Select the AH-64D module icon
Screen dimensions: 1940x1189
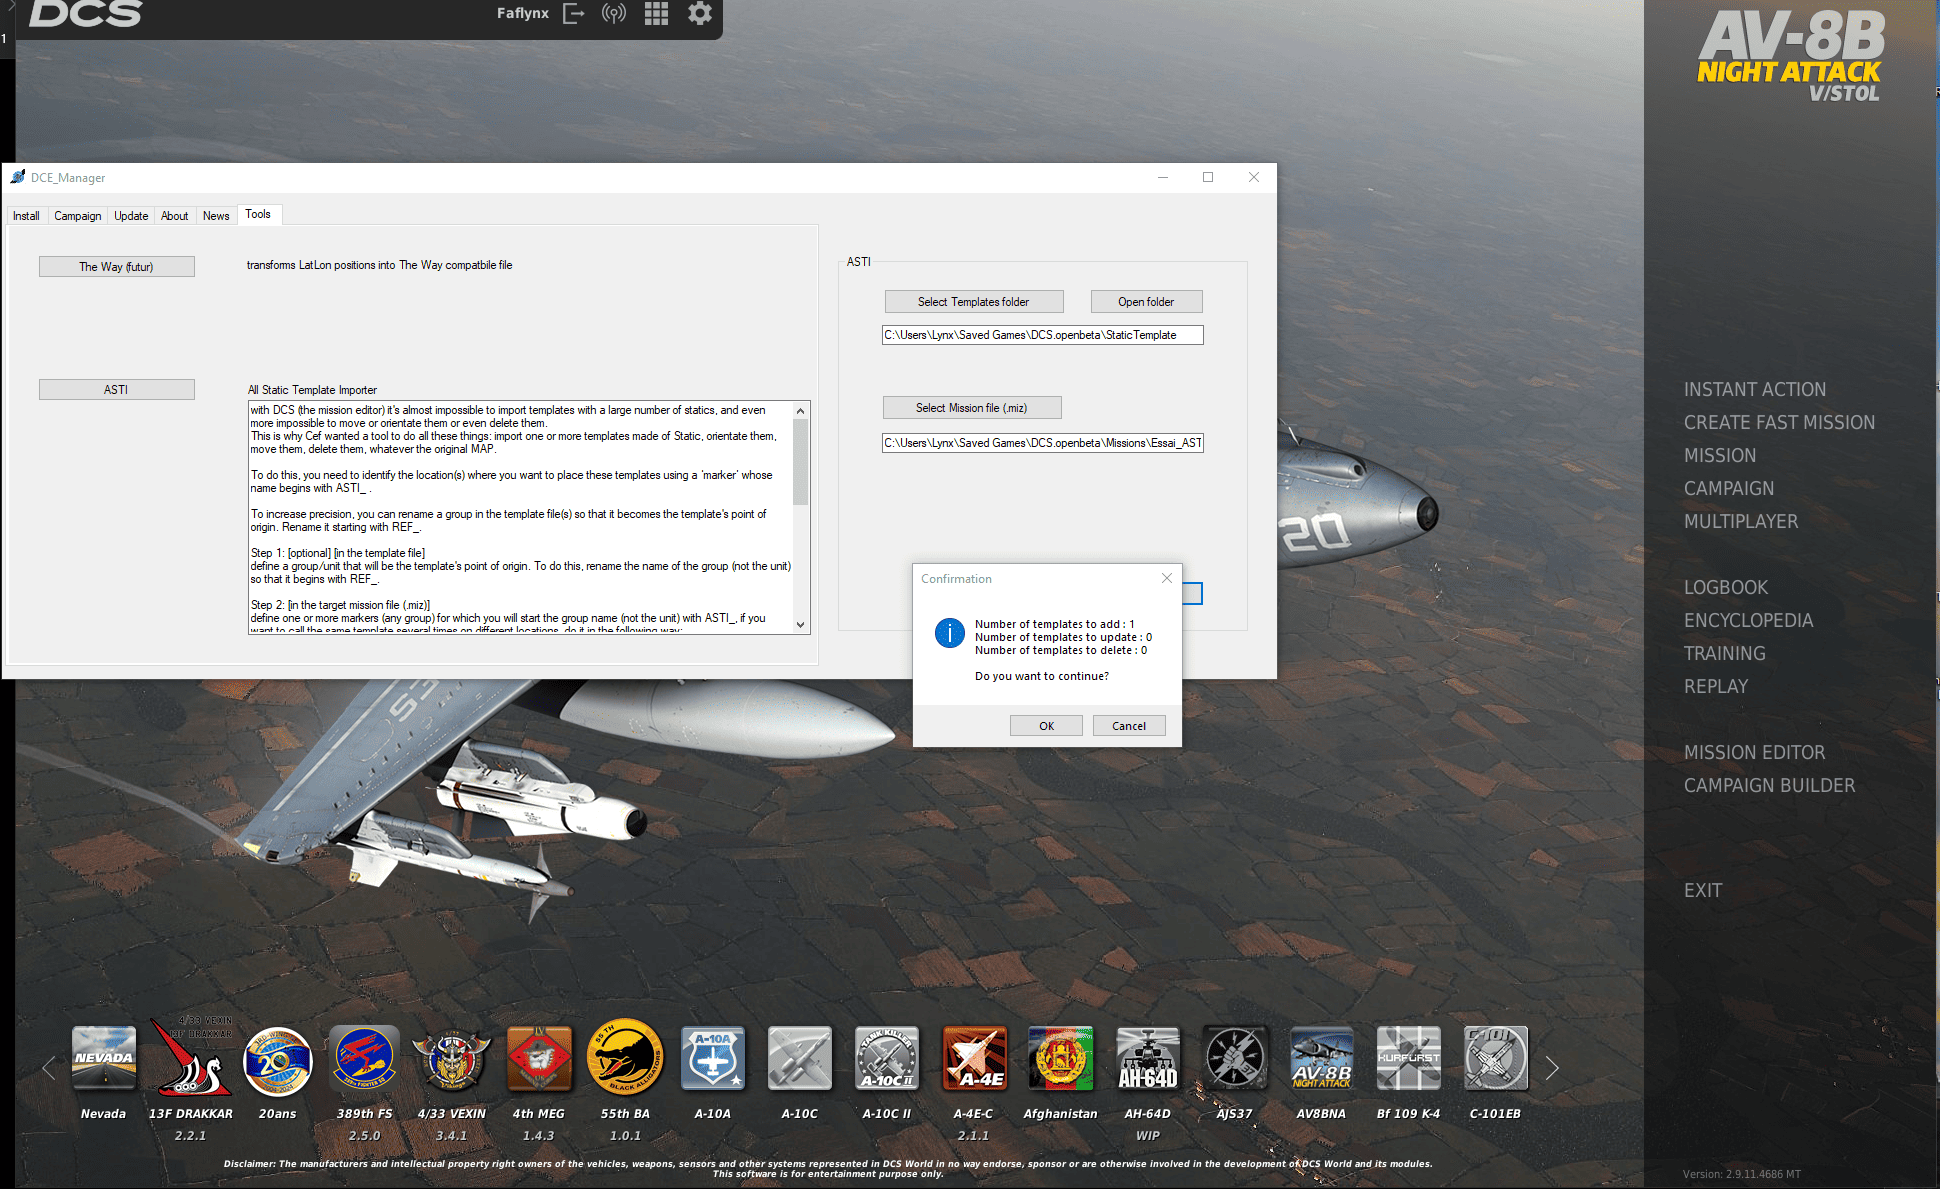[x=1148, y=1058]
